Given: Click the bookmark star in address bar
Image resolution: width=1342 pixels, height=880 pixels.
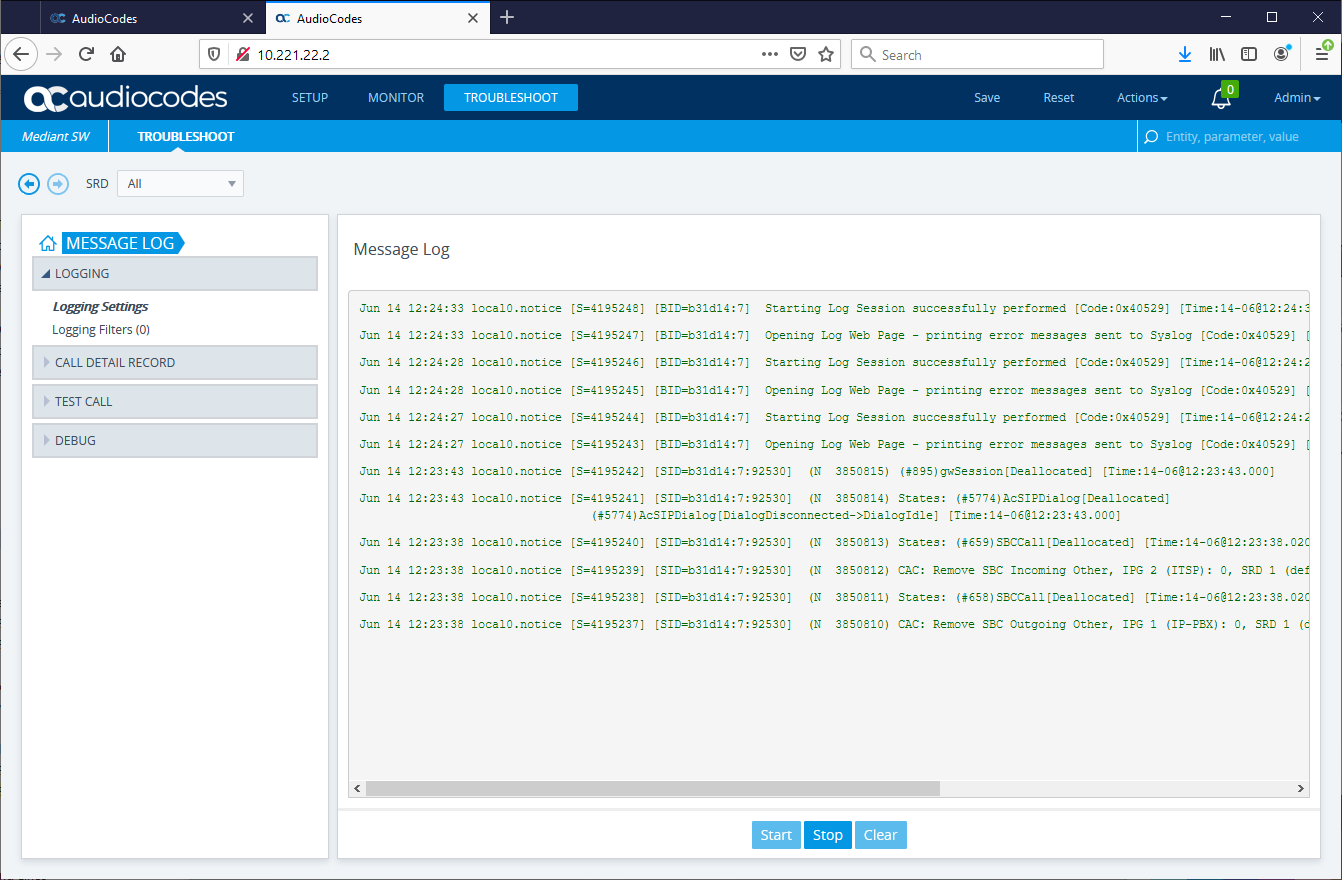Looking at the screenshot, I should pyautogui.click(x=826, y=55).
